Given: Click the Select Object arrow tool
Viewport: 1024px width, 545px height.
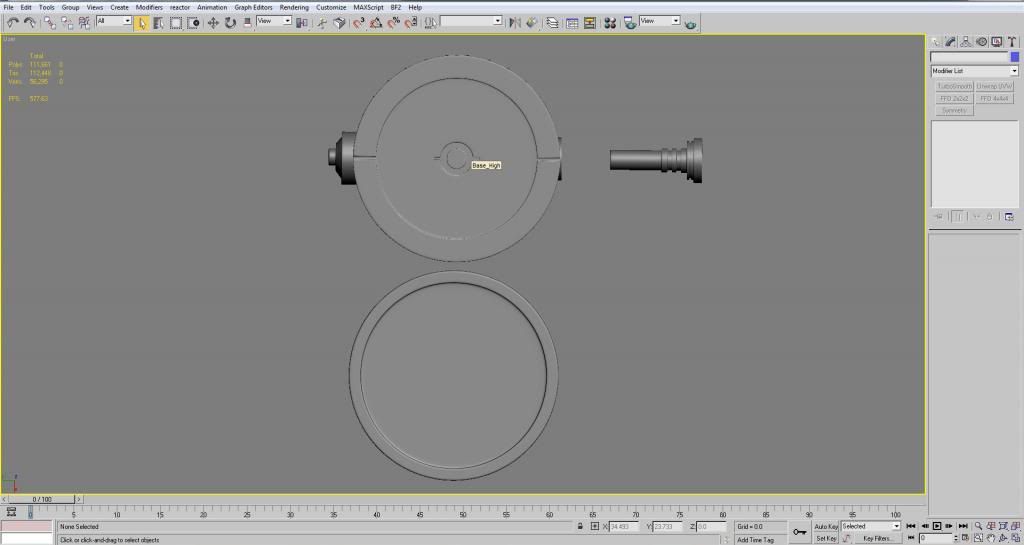Looking at the screenshot, I should tap(142, 22).
